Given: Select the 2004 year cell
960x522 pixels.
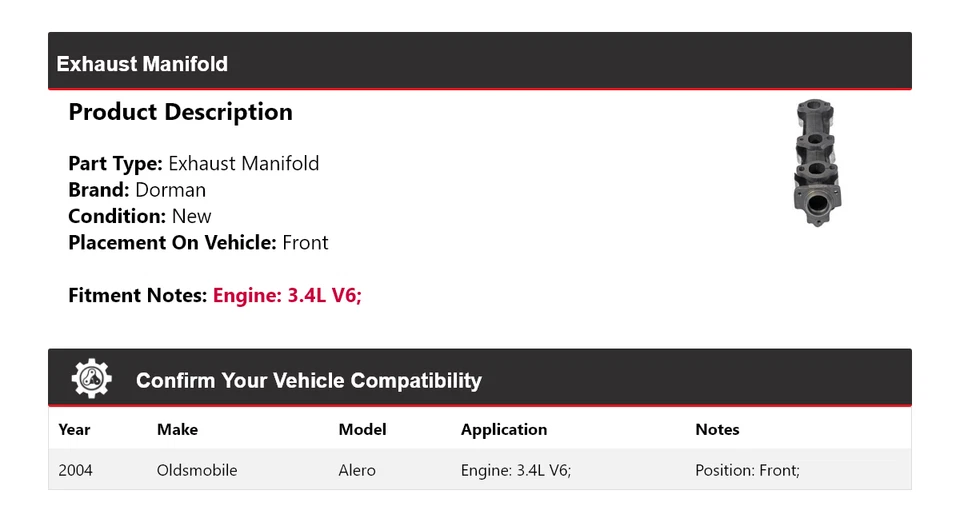Looking at the screenshot, I should coord(75,469).
